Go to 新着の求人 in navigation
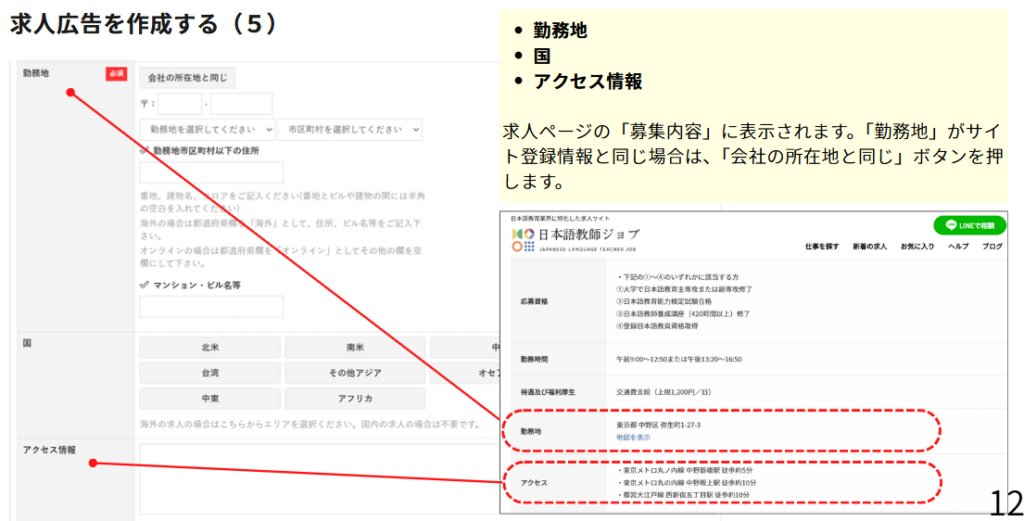 pyautogui.click(x=869, y=246)
